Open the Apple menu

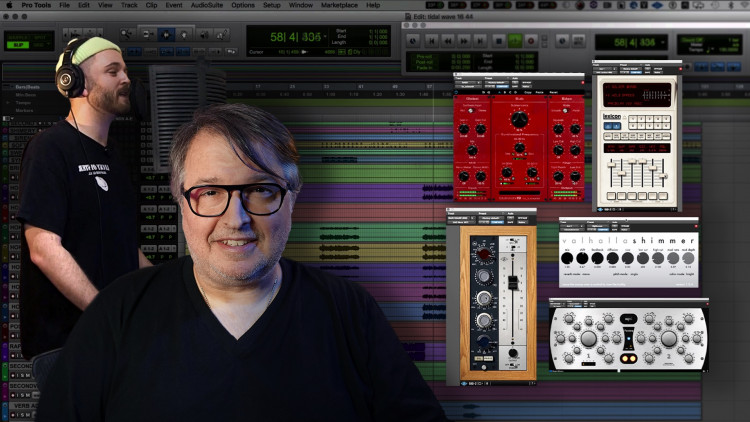point(10,5)
